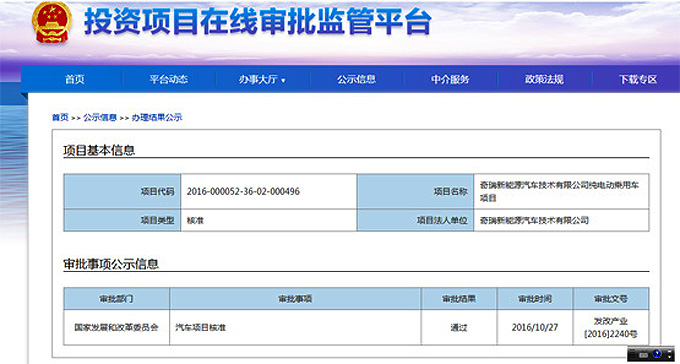This screenshot has height=364, width=680.
Task: Click the site title 投资项目在线审批监管平台
Action: tap(258, 21)
